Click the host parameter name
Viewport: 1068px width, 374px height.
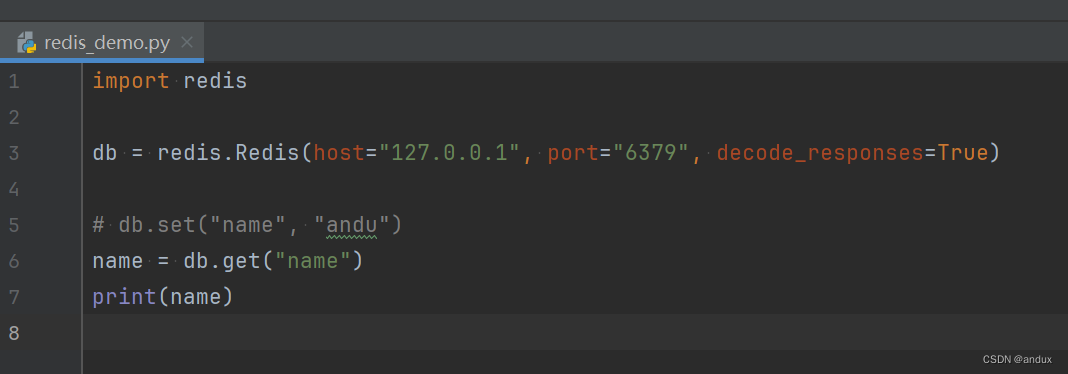(x=339, y=153)
